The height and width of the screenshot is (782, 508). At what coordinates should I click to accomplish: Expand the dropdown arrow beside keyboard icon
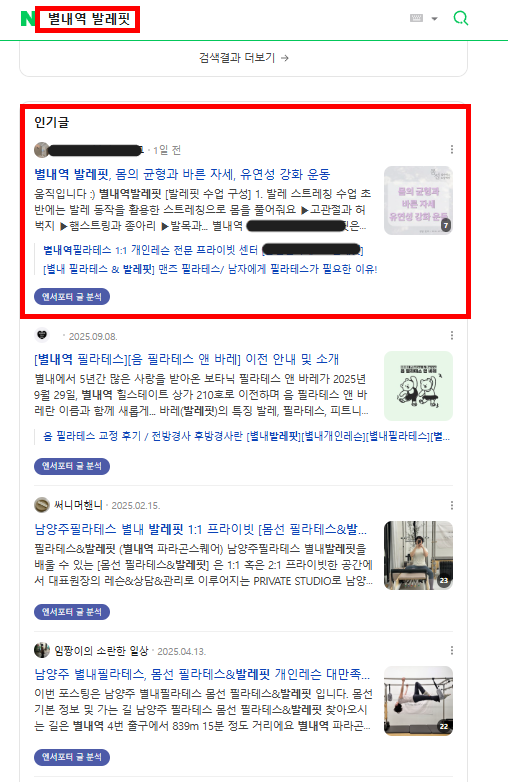(x=434, y=19)
